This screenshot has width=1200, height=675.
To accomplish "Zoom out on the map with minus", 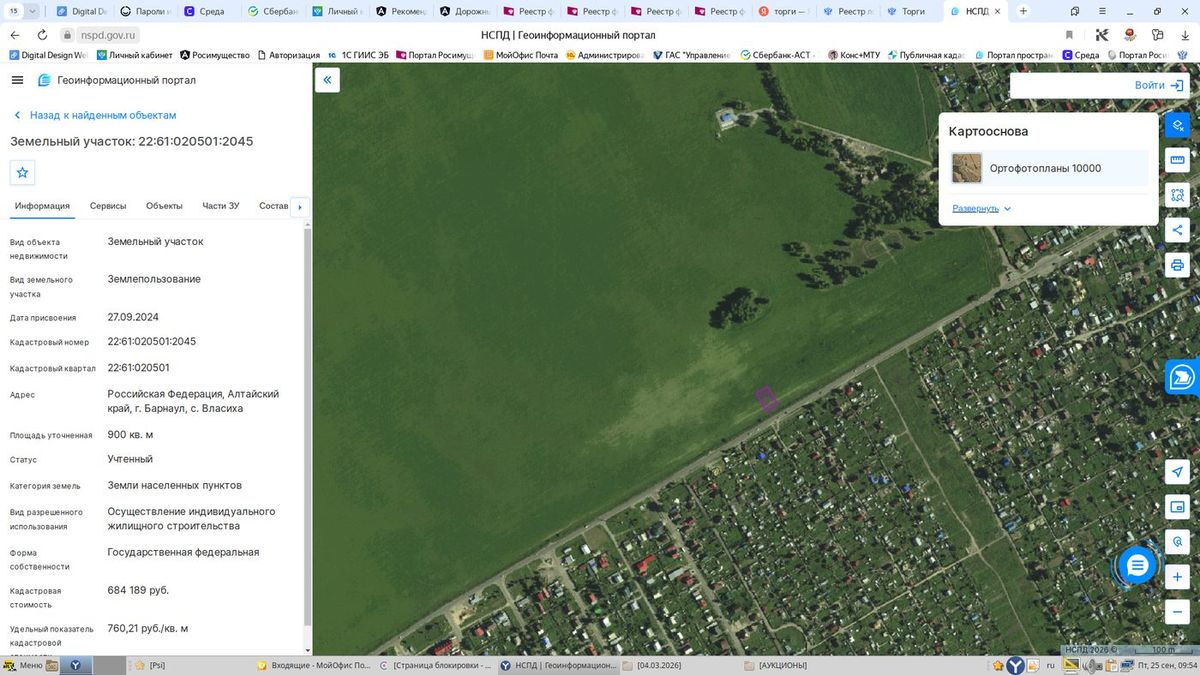I will click(x=1177, y=612).
